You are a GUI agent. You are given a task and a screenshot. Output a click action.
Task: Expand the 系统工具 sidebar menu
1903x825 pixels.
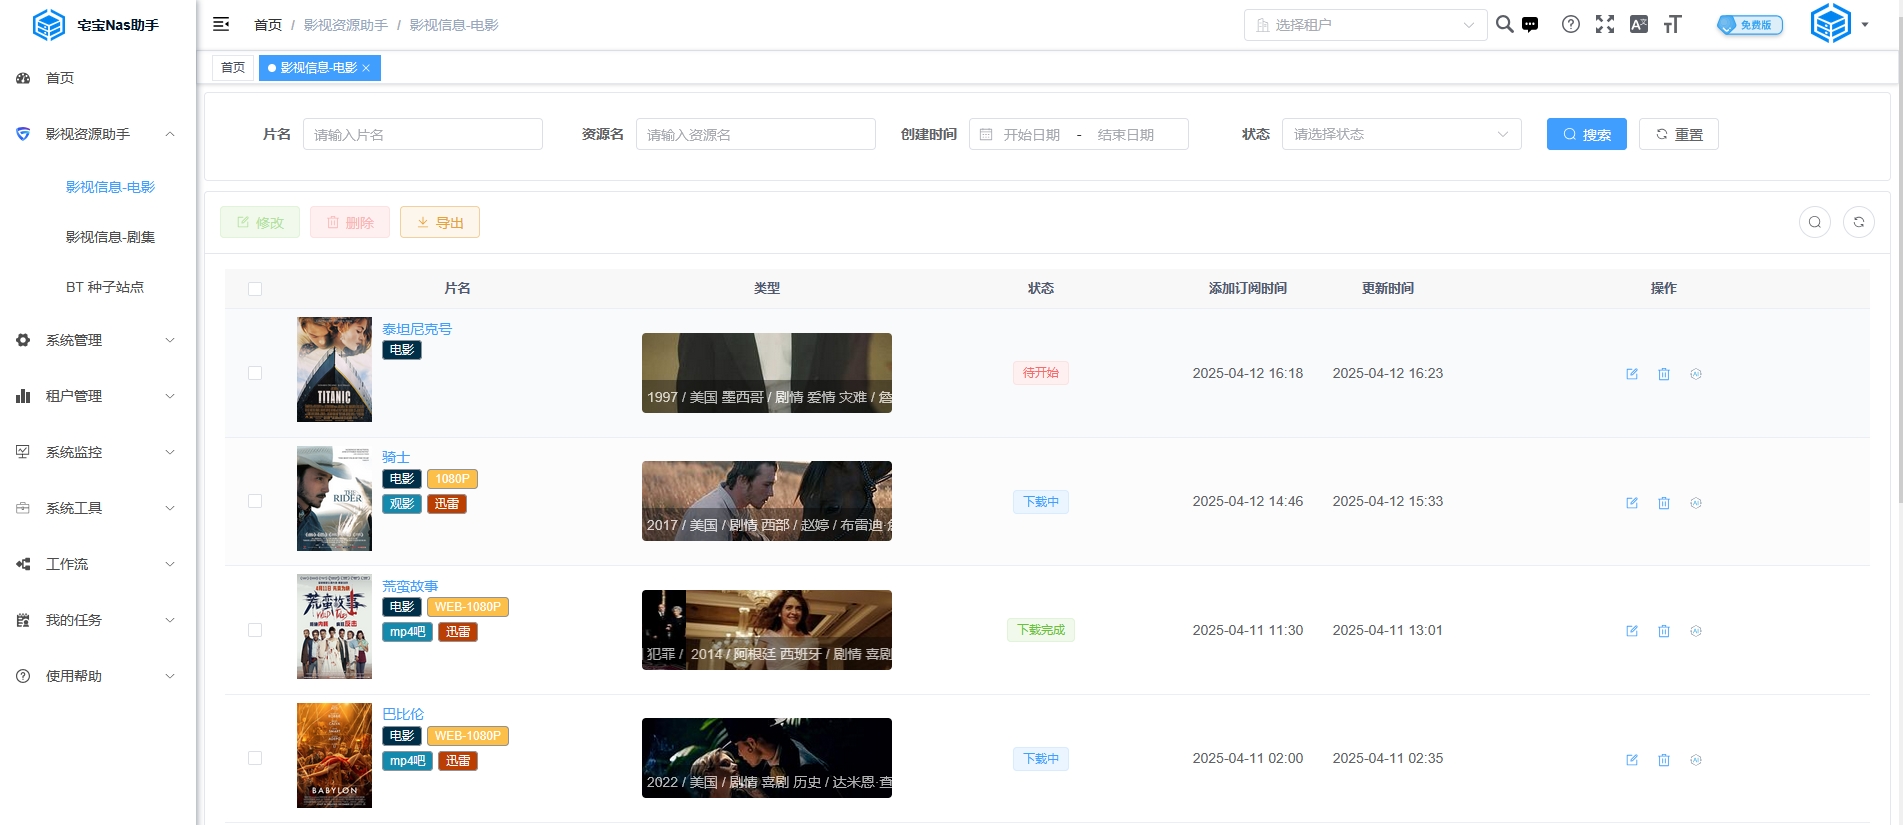point(98,508)
